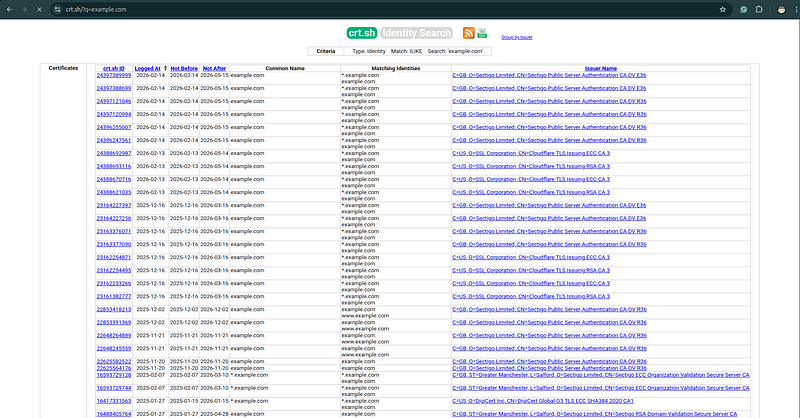Open certificate ID 23162254495
The width and height of the screenshot is (800, 418).
114,271
